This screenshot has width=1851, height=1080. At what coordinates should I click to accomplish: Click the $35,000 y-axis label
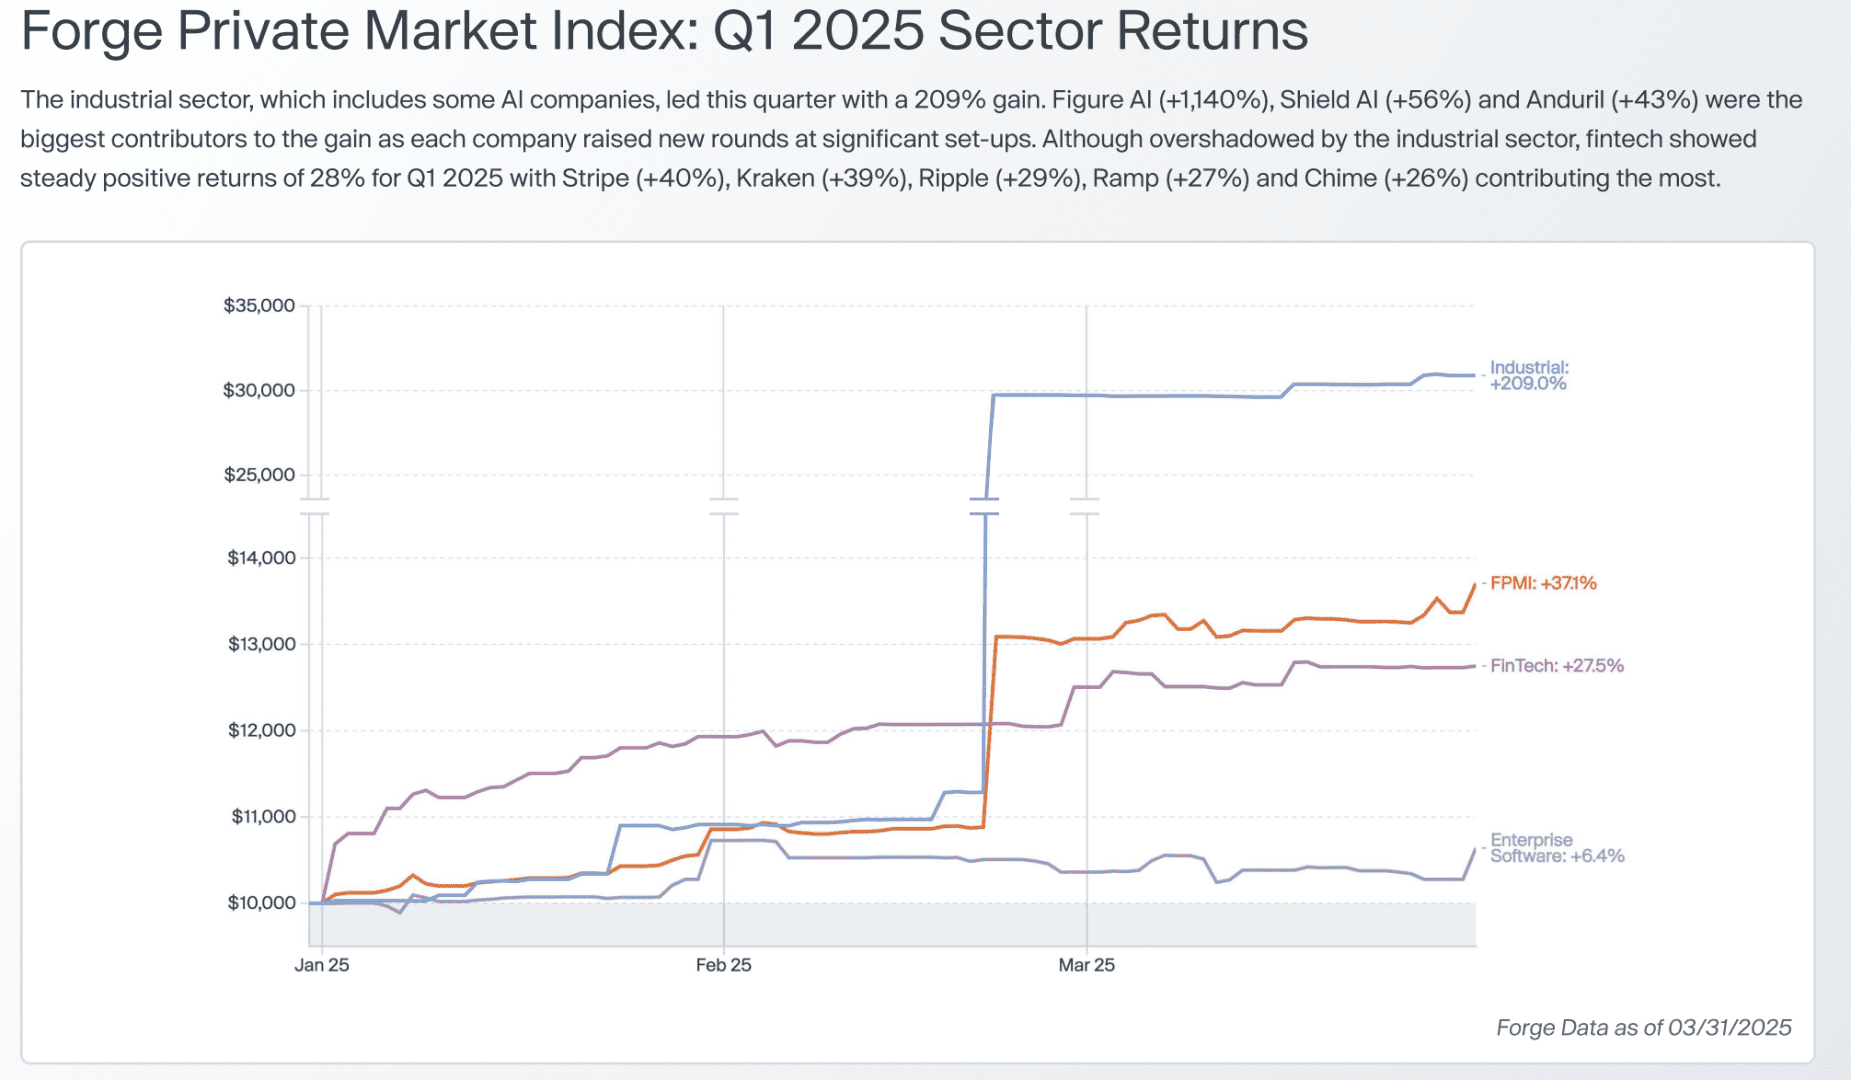[259, 306]
